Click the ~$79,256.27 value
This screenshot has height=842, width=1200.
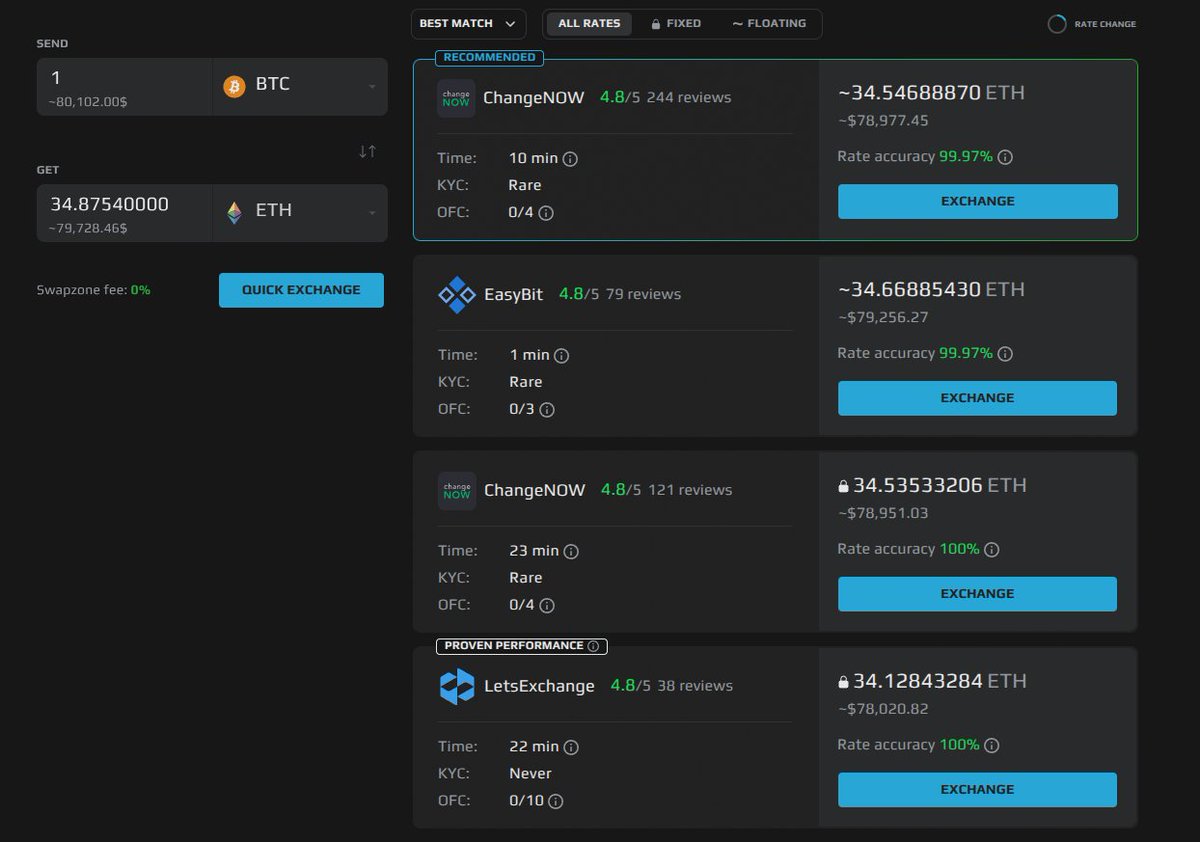883,317
